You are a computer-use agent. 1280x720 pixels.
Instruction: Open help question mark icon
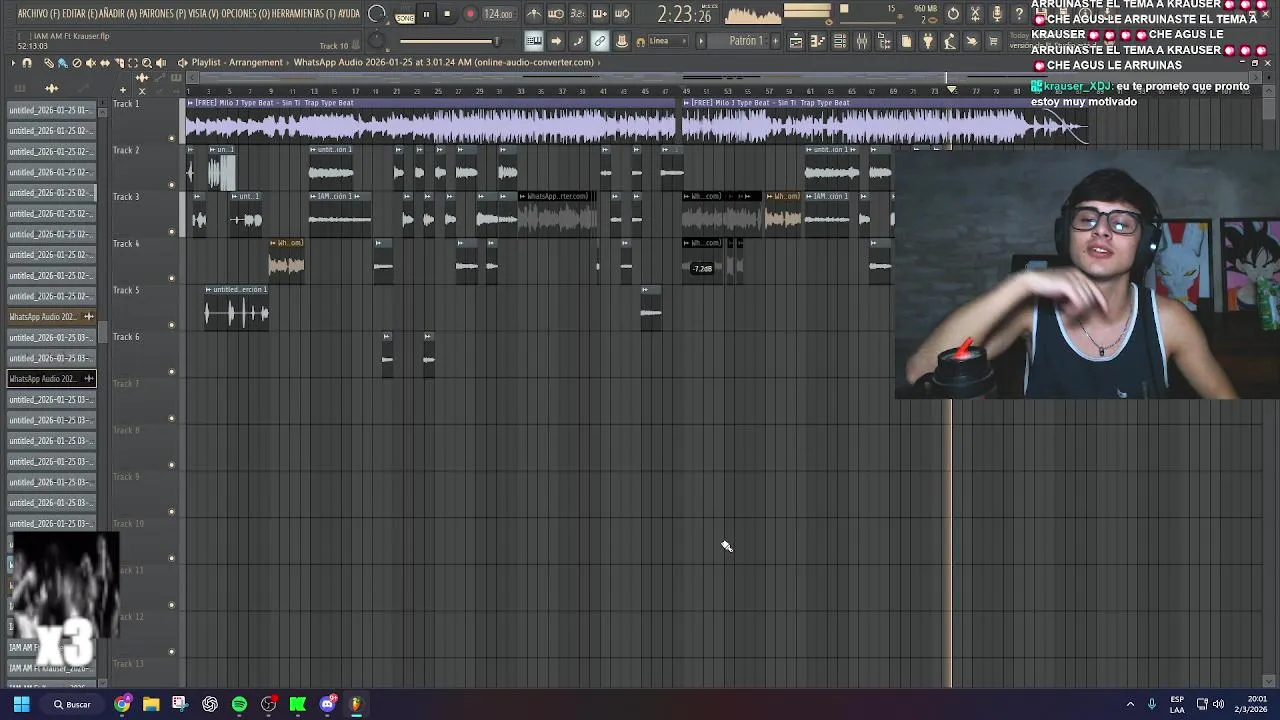tap(1019, 14)
